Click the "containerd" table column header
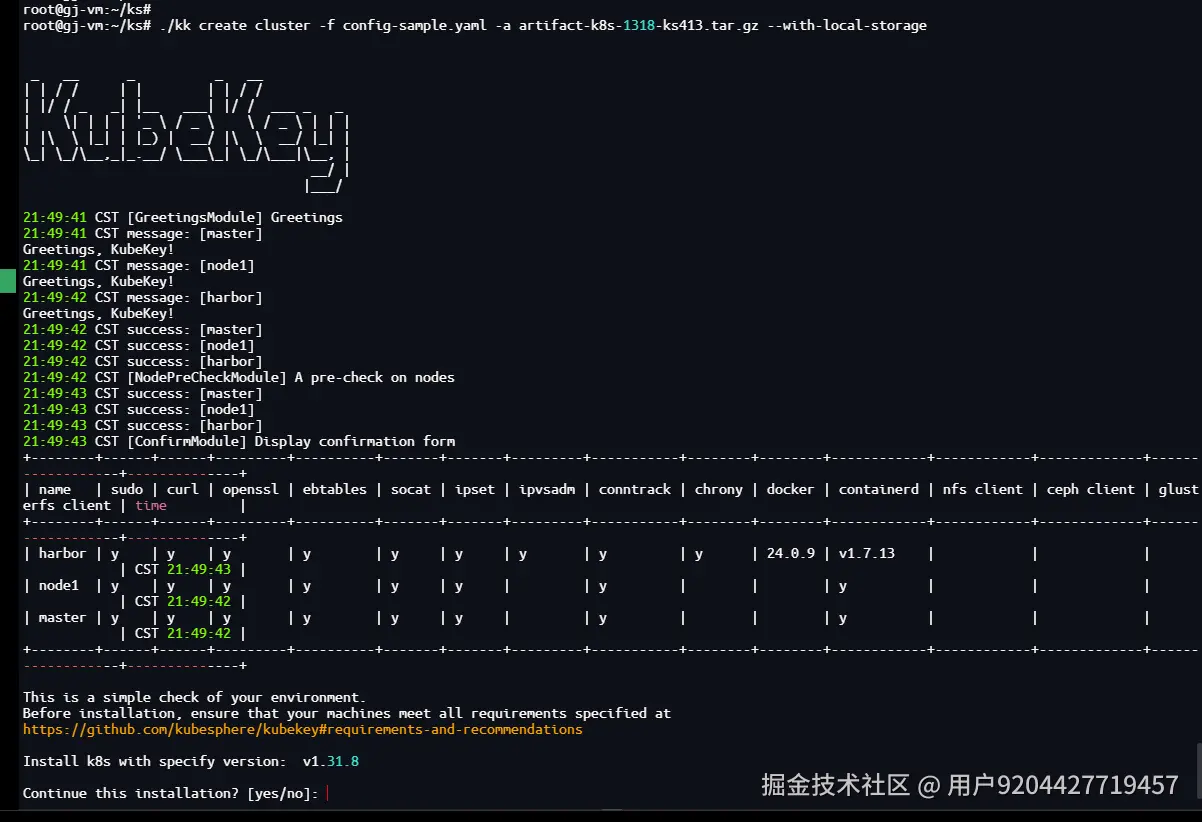 point(879,490)
